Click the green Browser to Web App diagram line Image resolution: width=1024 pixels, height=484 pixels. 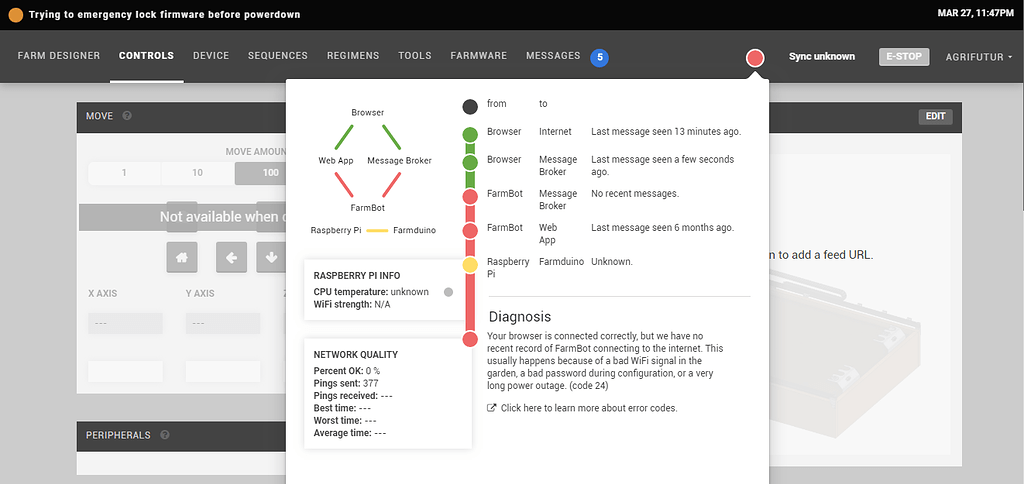point(344,137)
